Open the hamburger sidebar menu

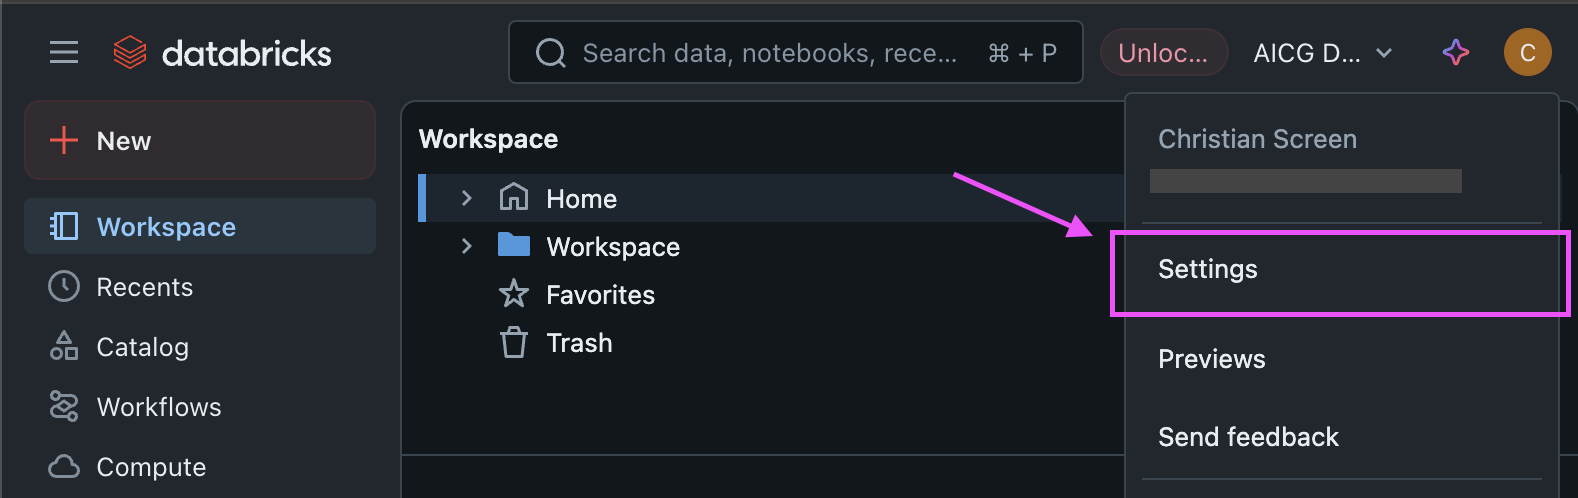click(x=64, y=52)
